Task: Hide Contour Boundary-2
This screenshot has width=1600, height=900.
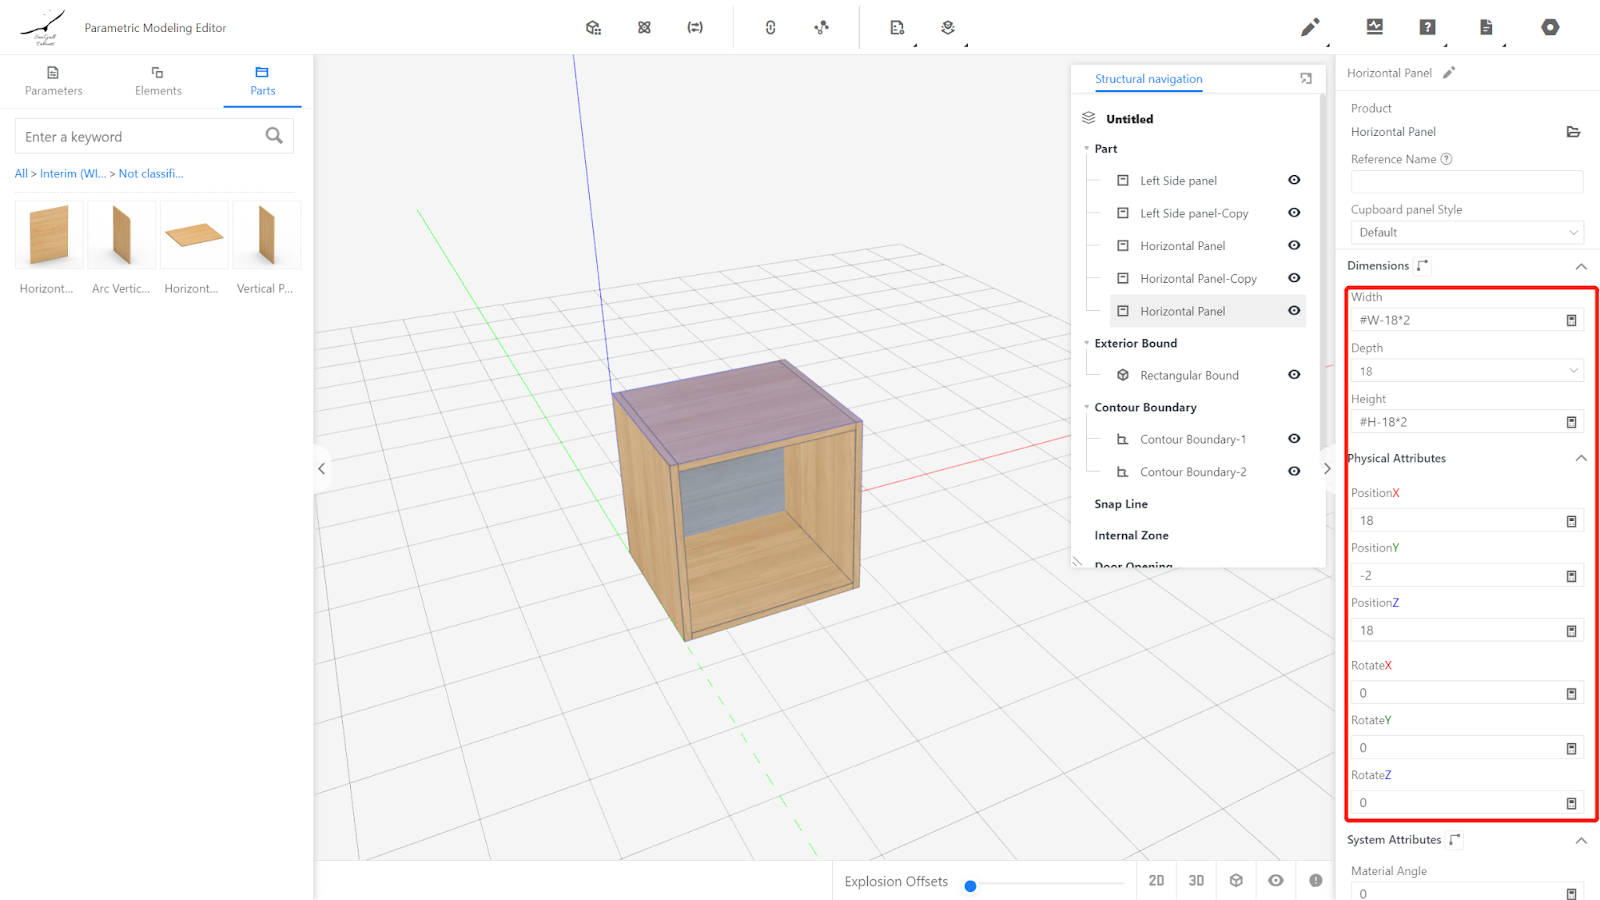Action: (1294, 472)
